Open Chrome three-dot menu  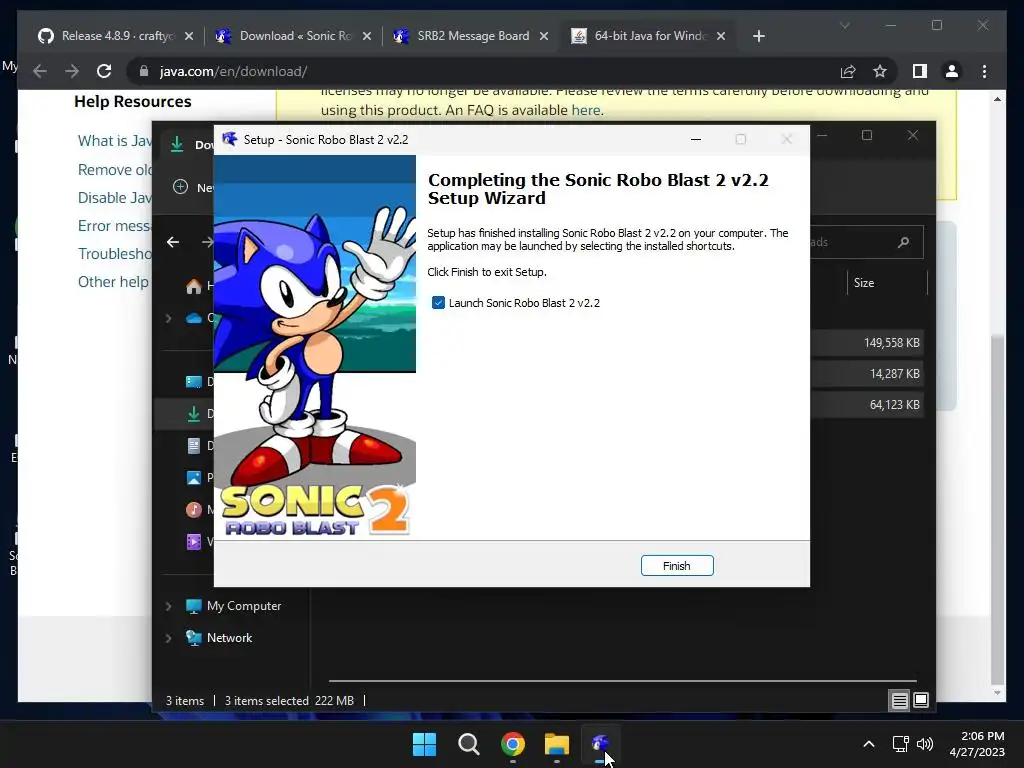[984, 71]
